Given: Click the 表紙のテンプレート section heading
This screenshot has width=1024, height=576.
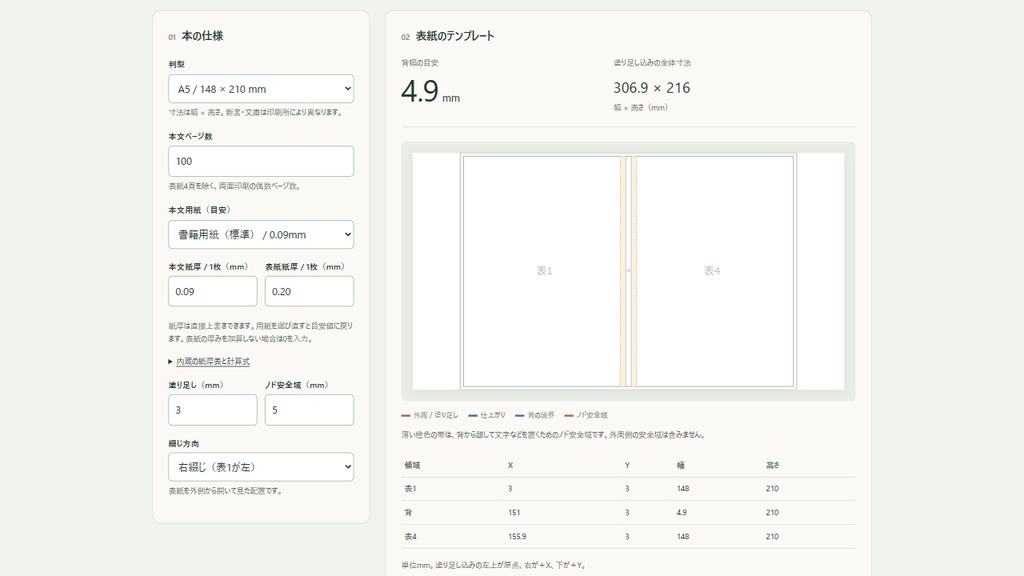Looking at the screenshot, I should (455, 36).
